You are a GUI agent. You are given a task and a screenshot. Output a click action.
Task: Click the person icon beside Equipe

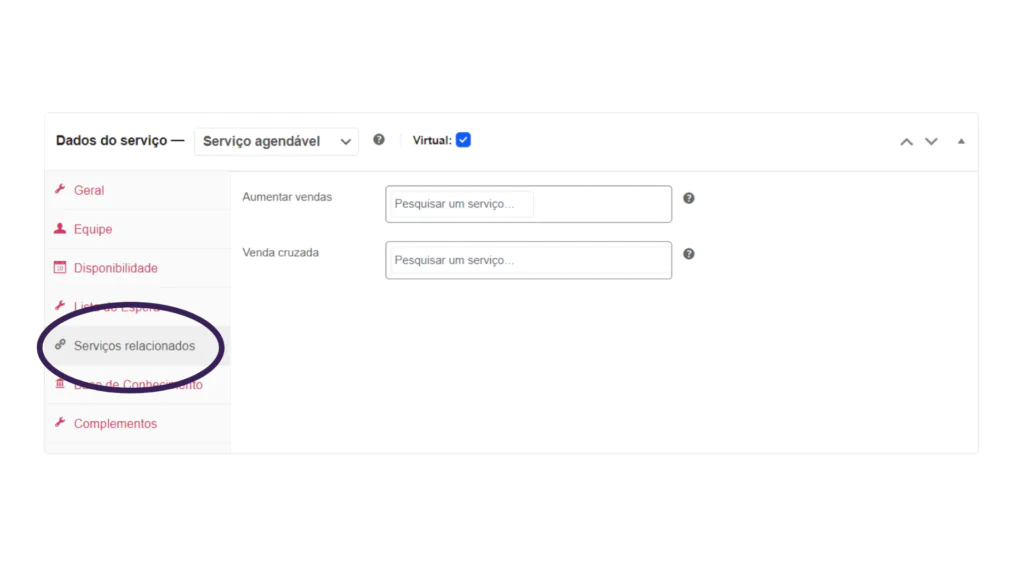[x=60, y=229]
